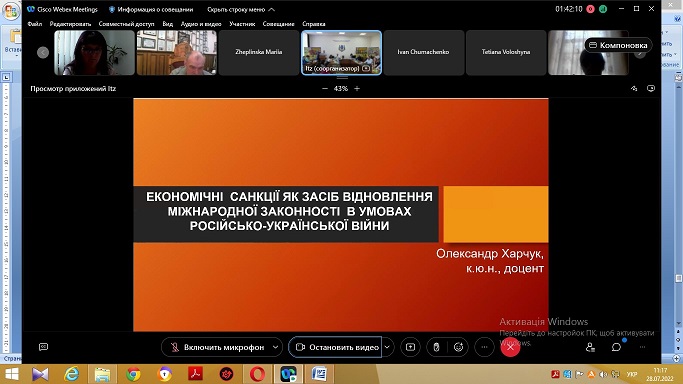Click Скрыть строку меню to hide menu bar

(x=241, y=9)
